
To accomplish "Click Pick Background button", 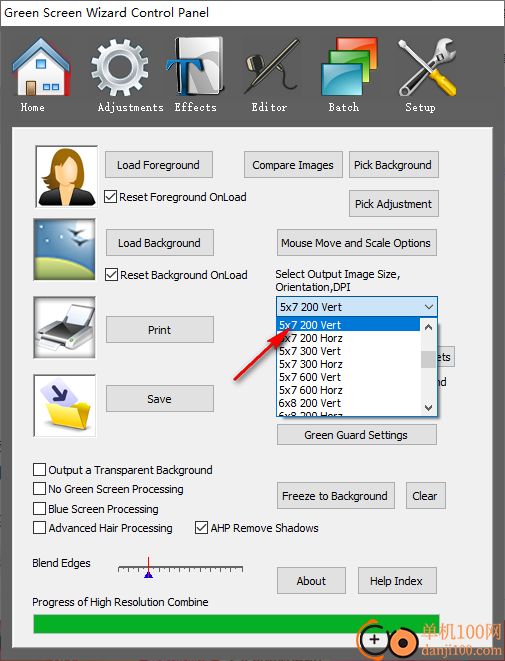I will pyautogui.click(x=393, y=165).
